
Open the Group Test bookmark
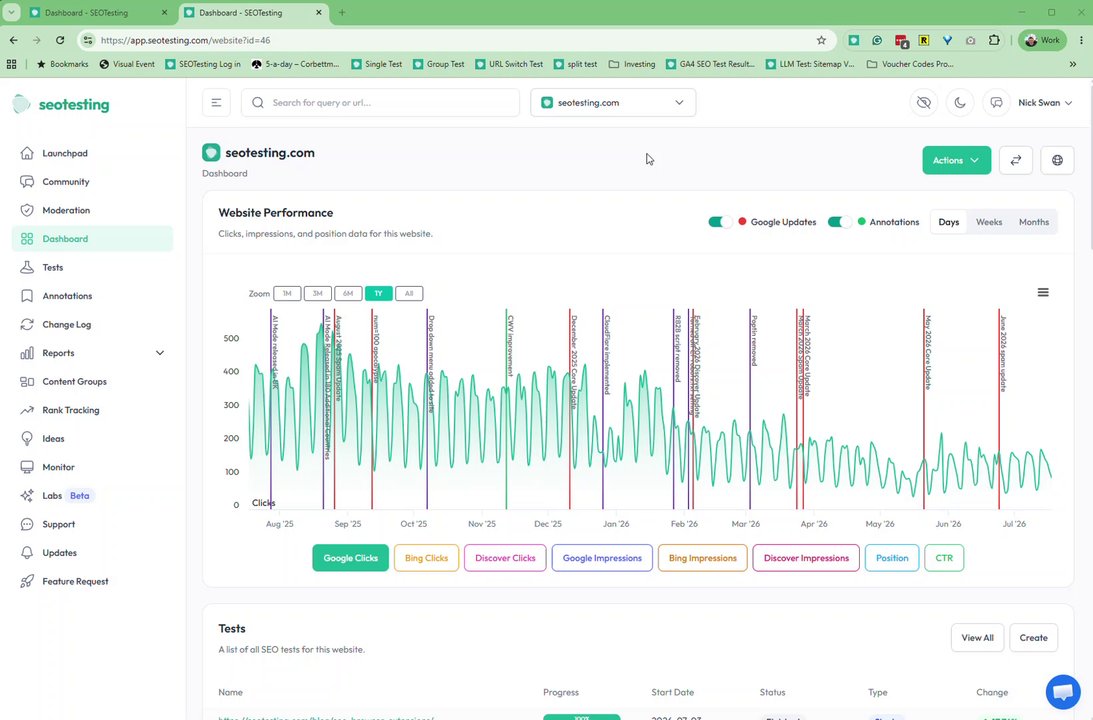(438, 64)
